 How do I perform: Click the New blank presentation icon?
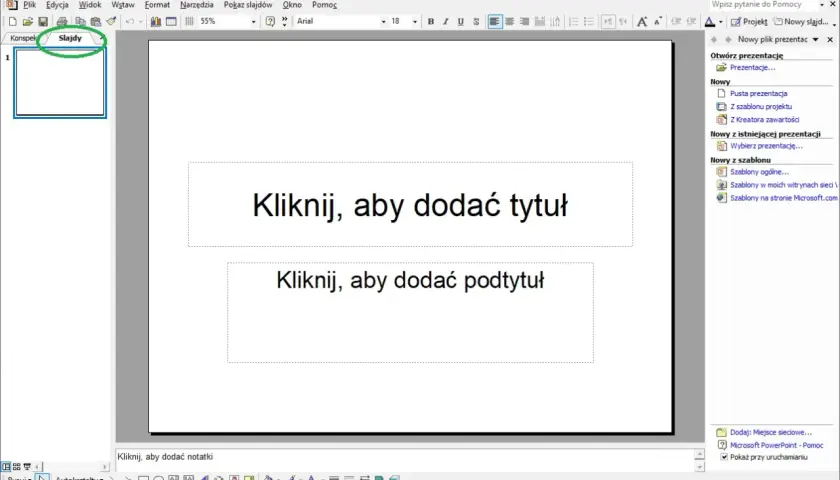(12, 22)
